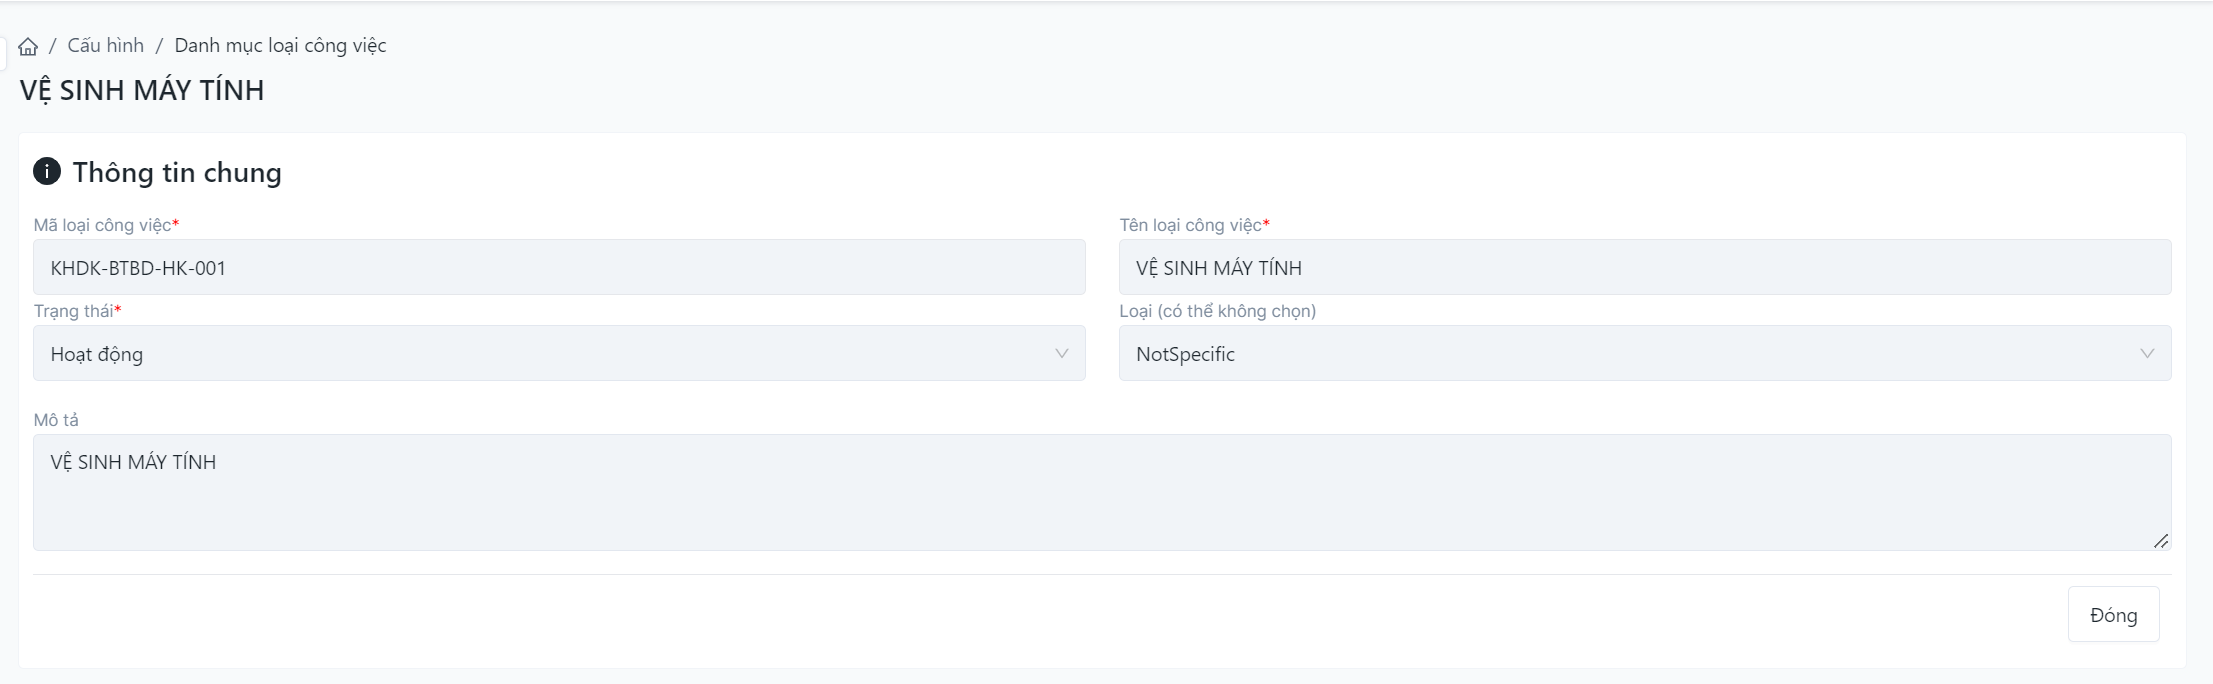Click the info icon beside Thông tin chung
Viewport: 2213px width, 684px height.
tap(47, 172)
